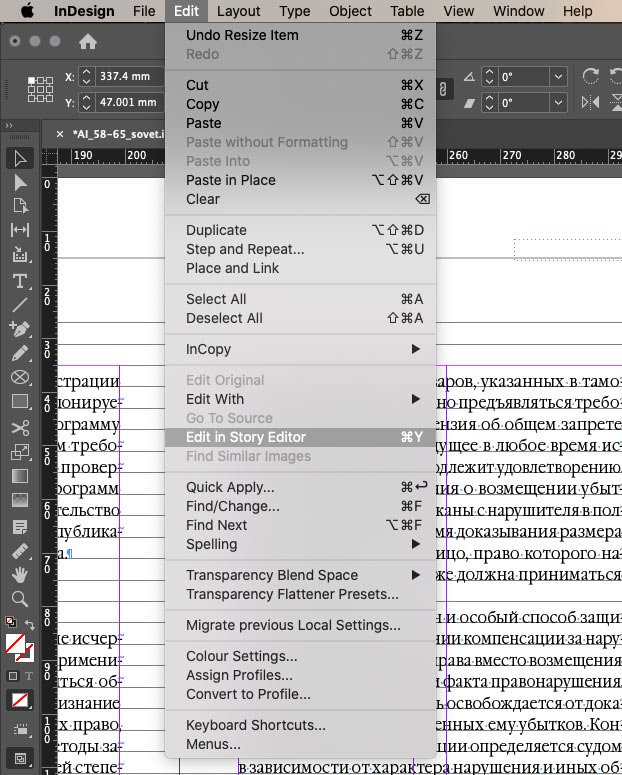The width and height of the screenshot is (622, 775).
Task: Choose Step and Repeat…
Action: 300,249
